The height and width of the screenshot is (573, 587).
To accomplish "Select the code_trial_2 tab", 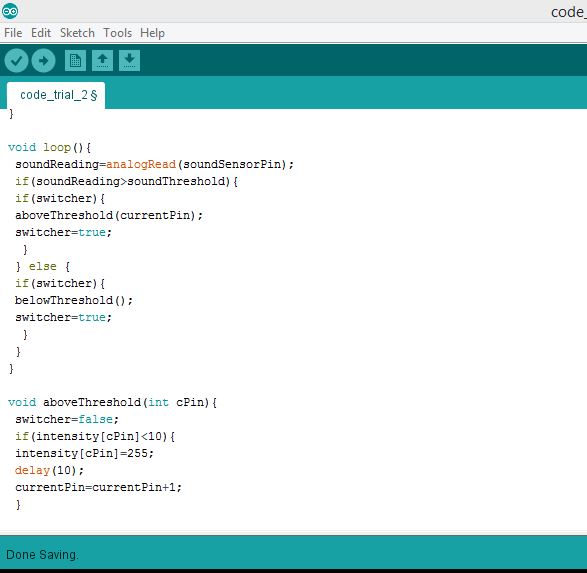I will click(x=56, y=95).
